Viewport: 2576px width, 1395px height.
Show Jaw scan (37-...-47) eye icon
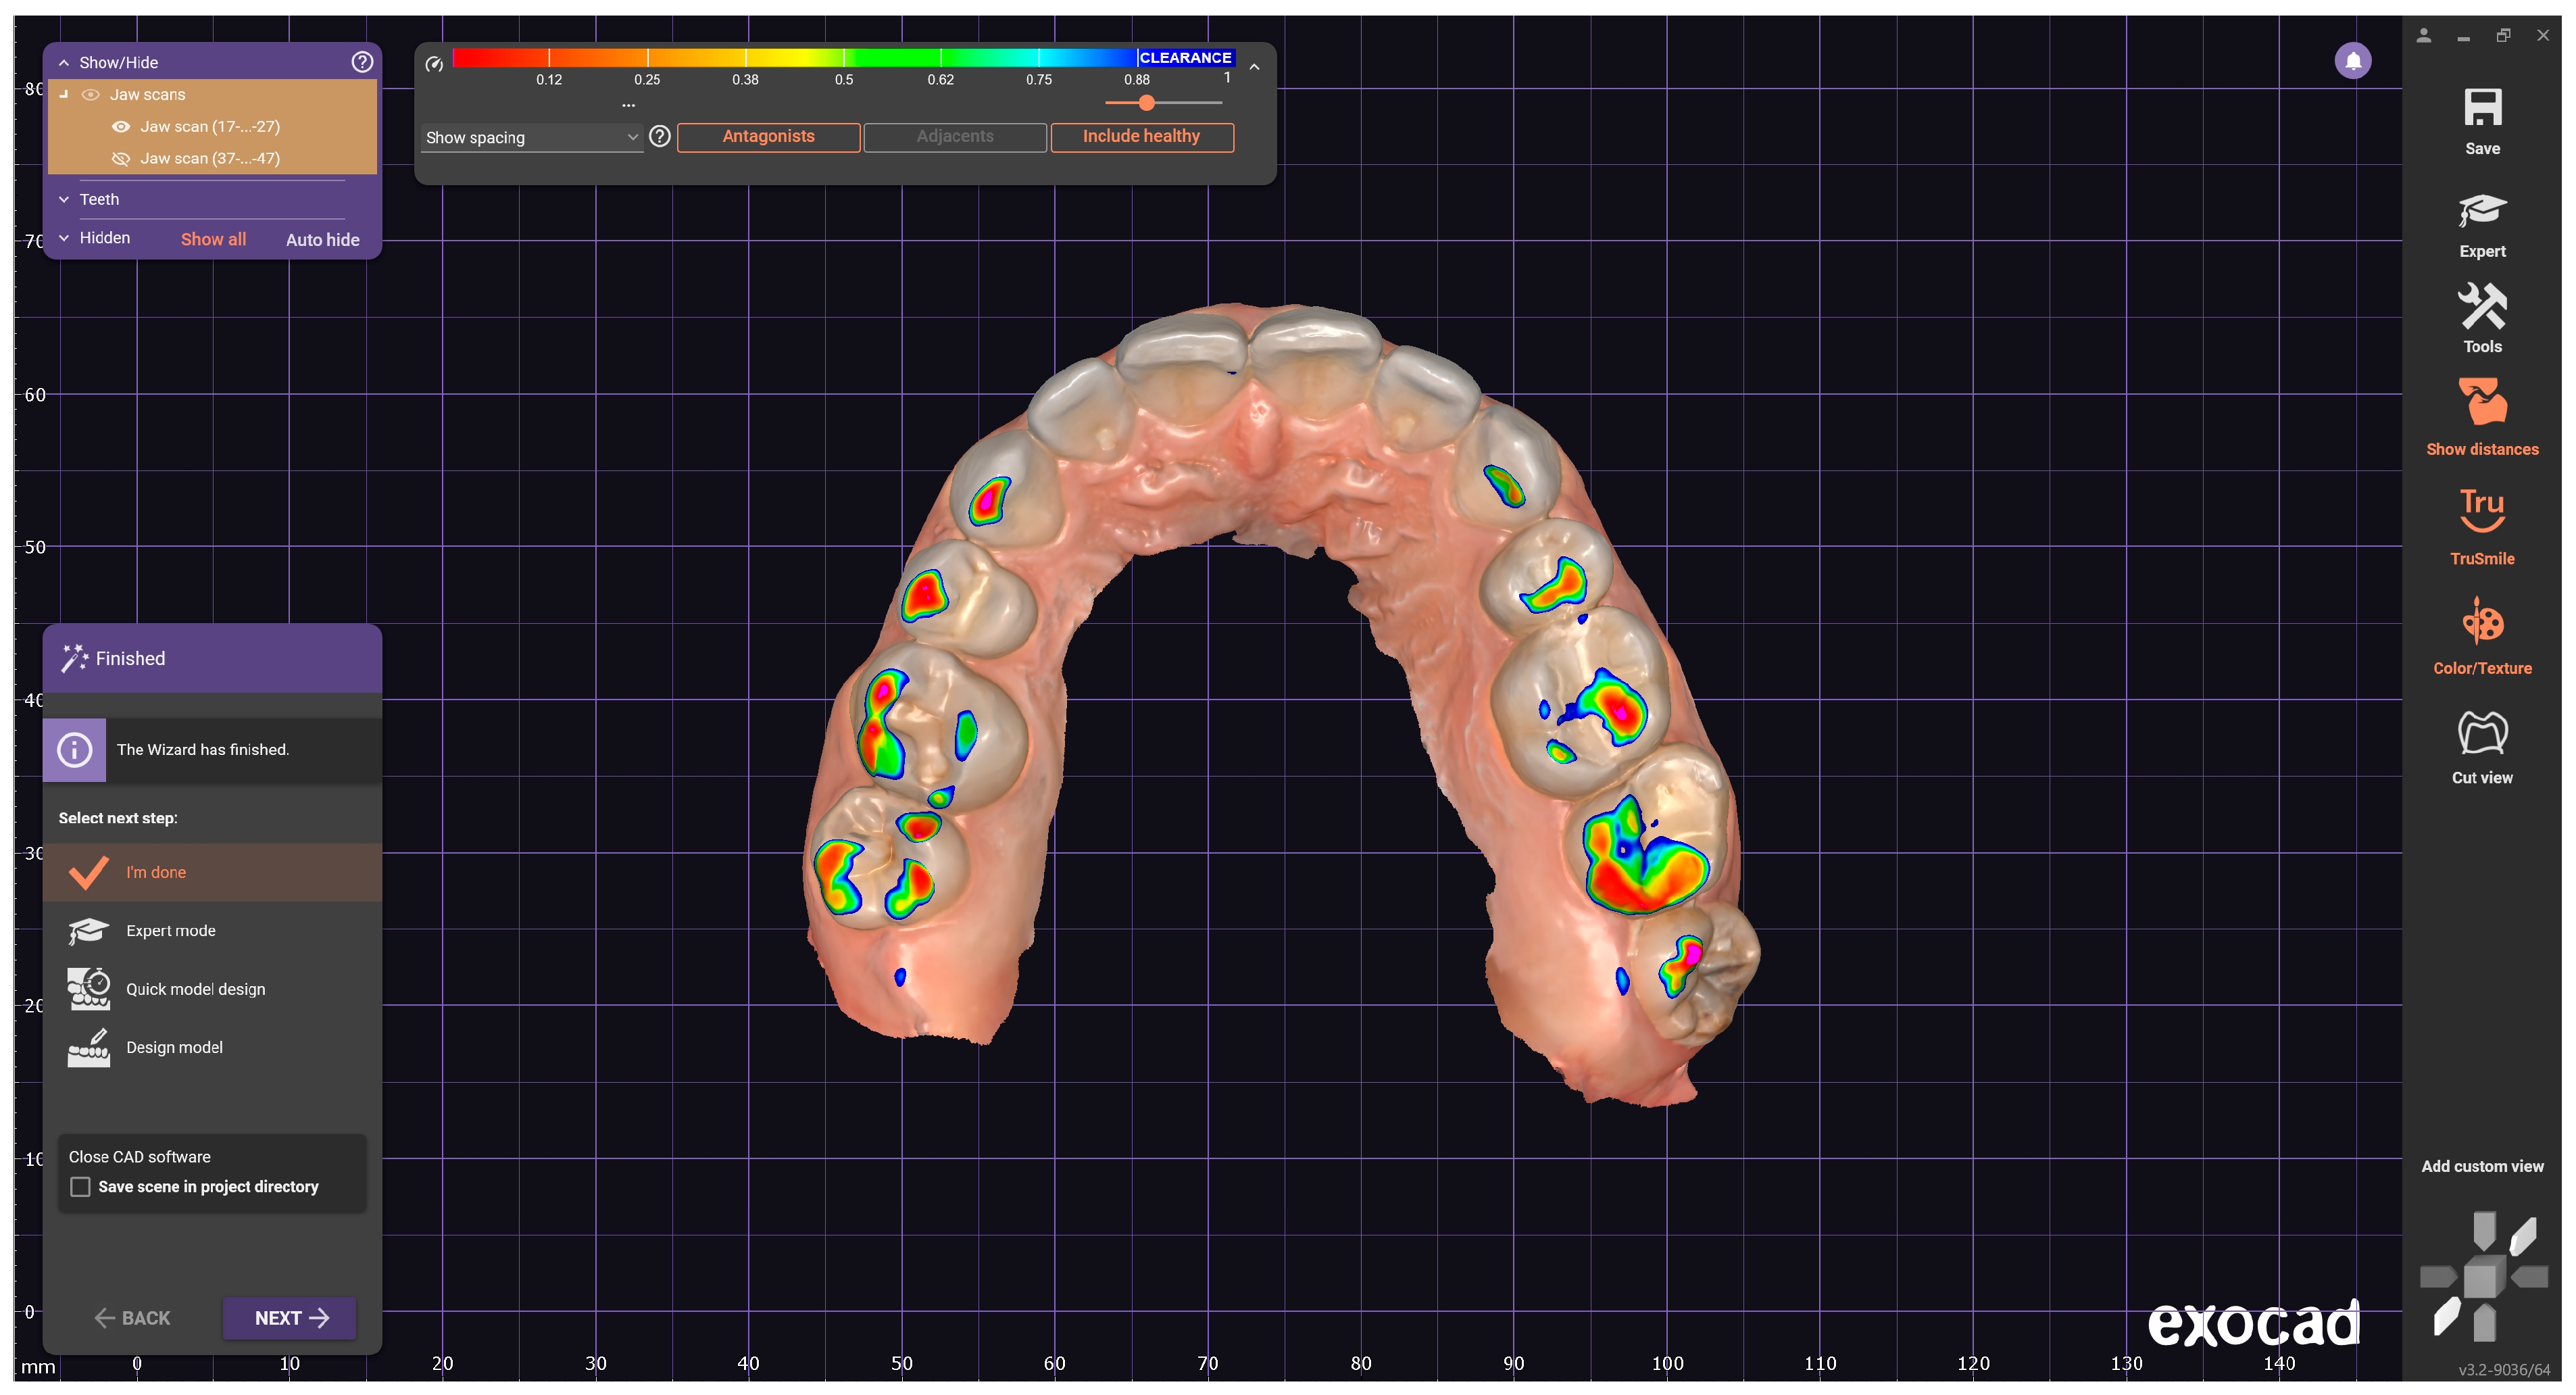[121, 159]
